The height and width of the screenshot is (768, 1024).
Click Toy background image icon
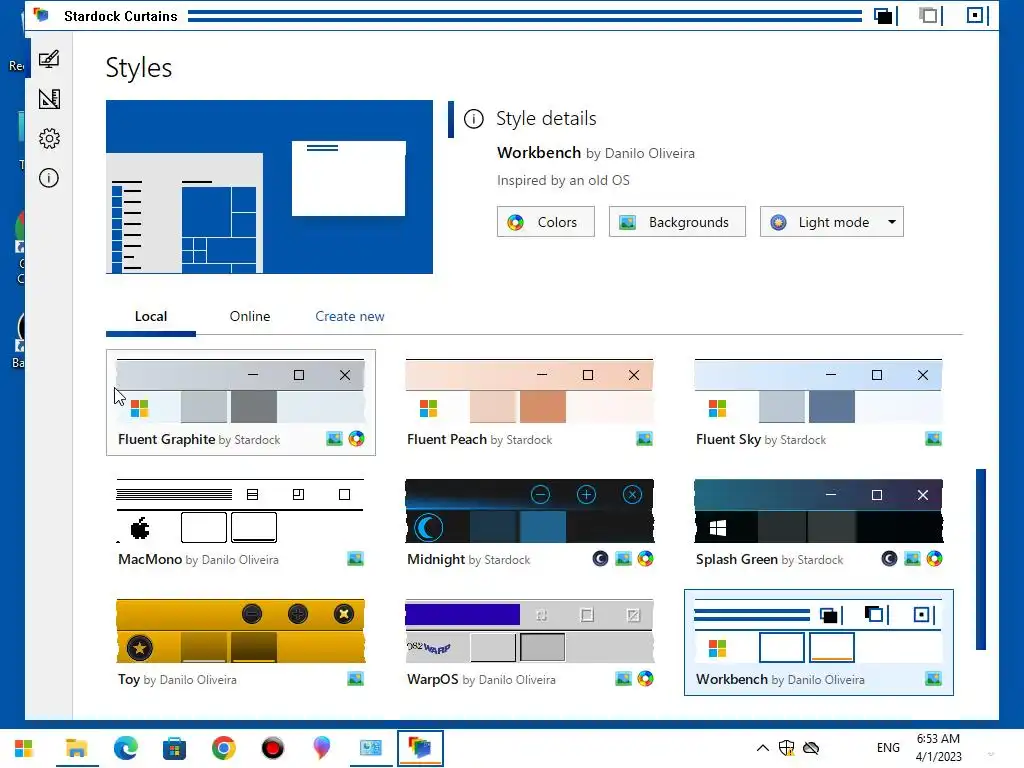point(355,679)
